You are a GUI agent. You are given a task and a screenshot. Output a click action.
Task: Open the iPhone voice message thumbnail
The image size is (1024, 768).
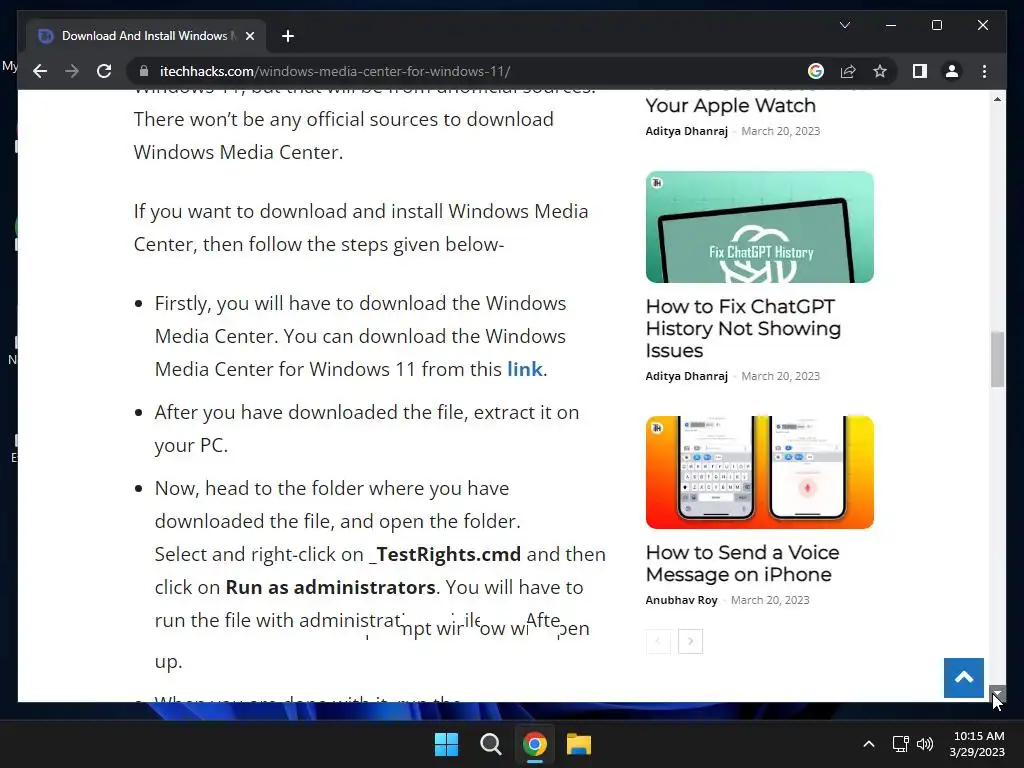pyautogui.click(x=760, y=472)
